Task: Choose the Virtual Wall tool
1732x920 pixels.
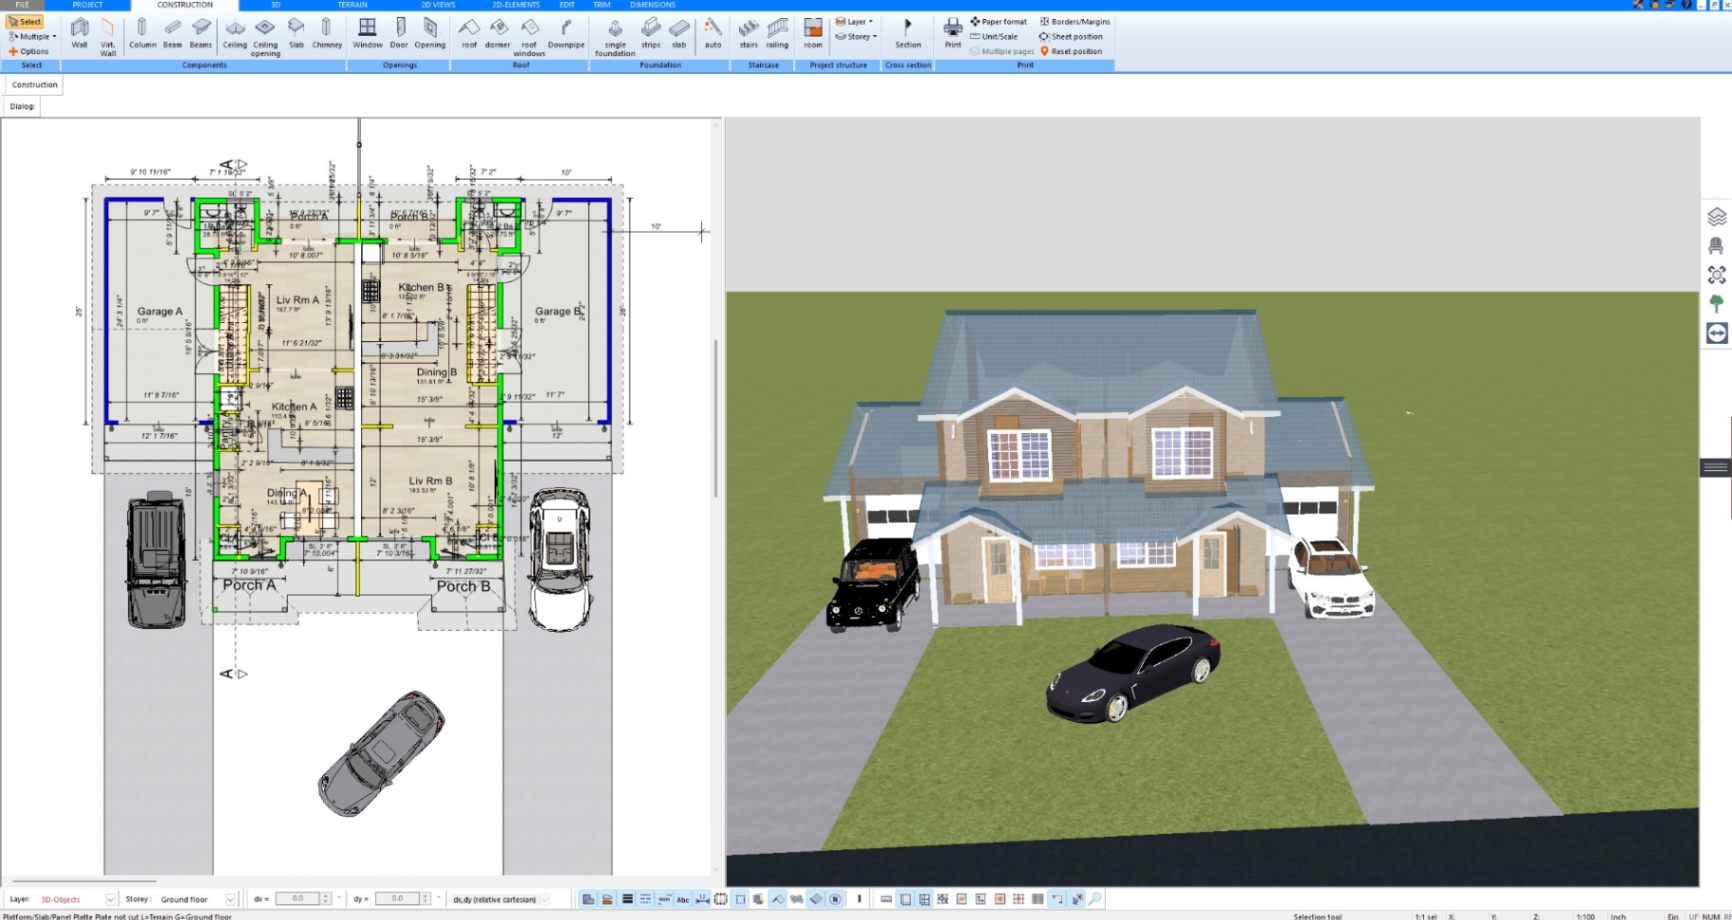Action: (x=108, y=36)
